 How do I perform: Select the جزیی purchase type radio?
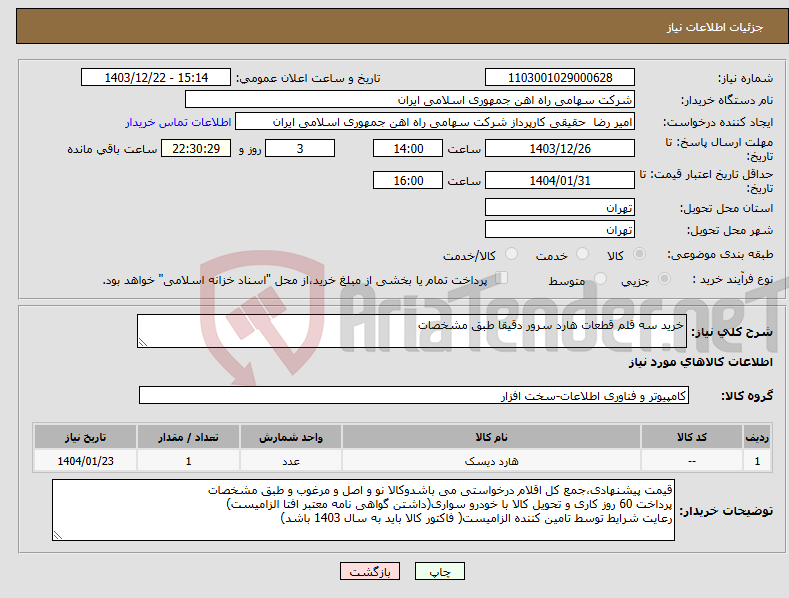pos(664,278)
